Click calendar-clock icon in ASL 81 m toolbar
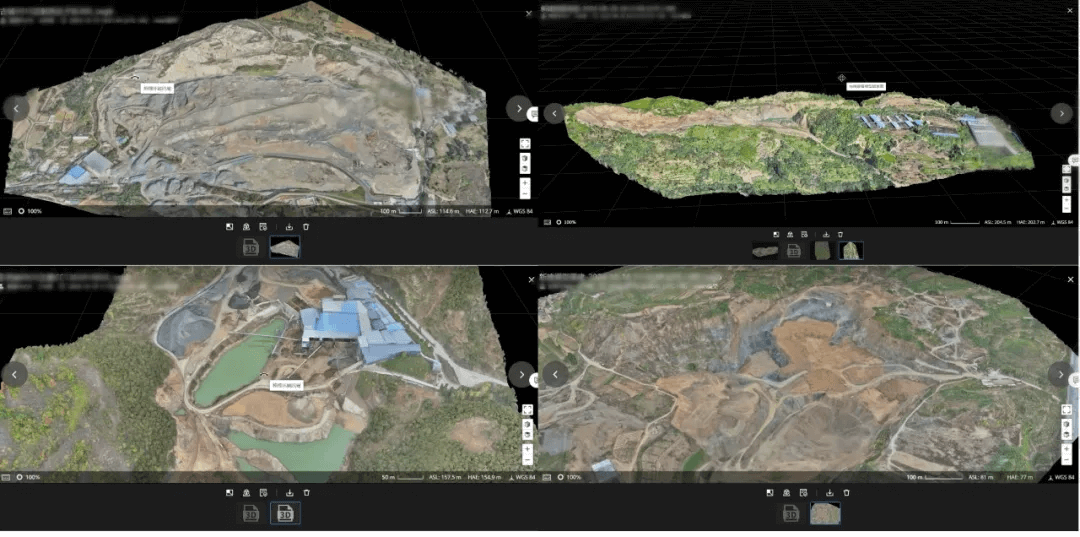This screenshot has width=1080, height=537. pyautogui.click(x=803, y=493)
